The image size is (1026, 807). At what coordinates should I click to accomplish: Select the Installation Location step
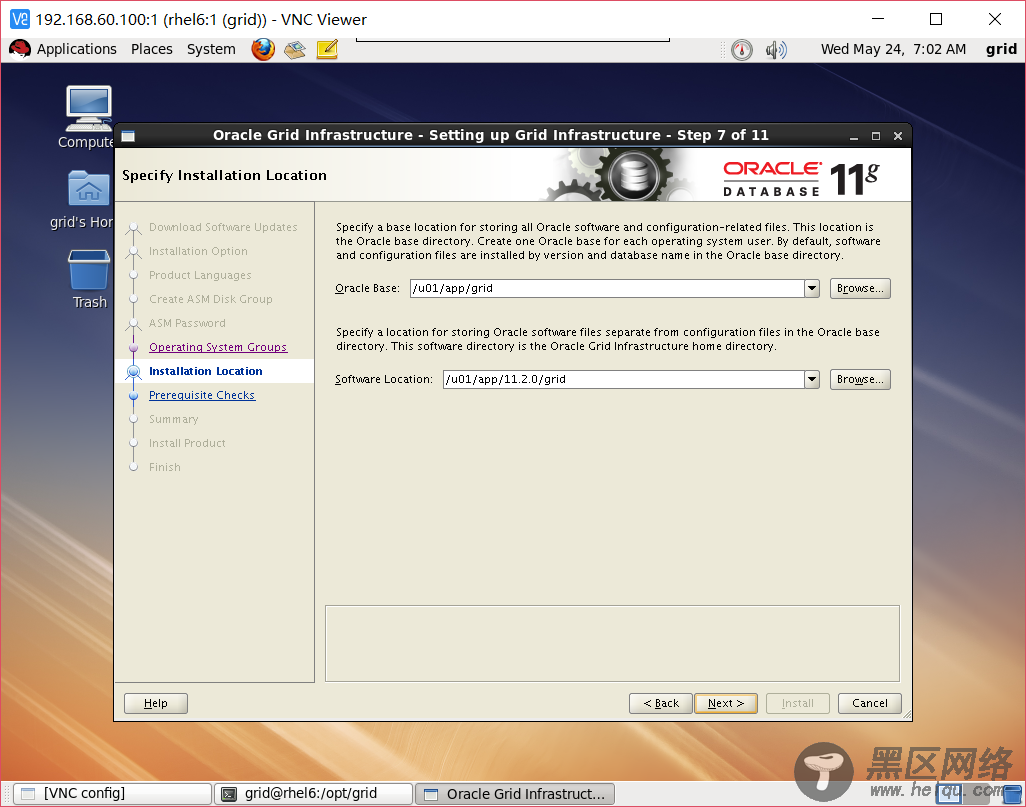(x=205, y=370)
